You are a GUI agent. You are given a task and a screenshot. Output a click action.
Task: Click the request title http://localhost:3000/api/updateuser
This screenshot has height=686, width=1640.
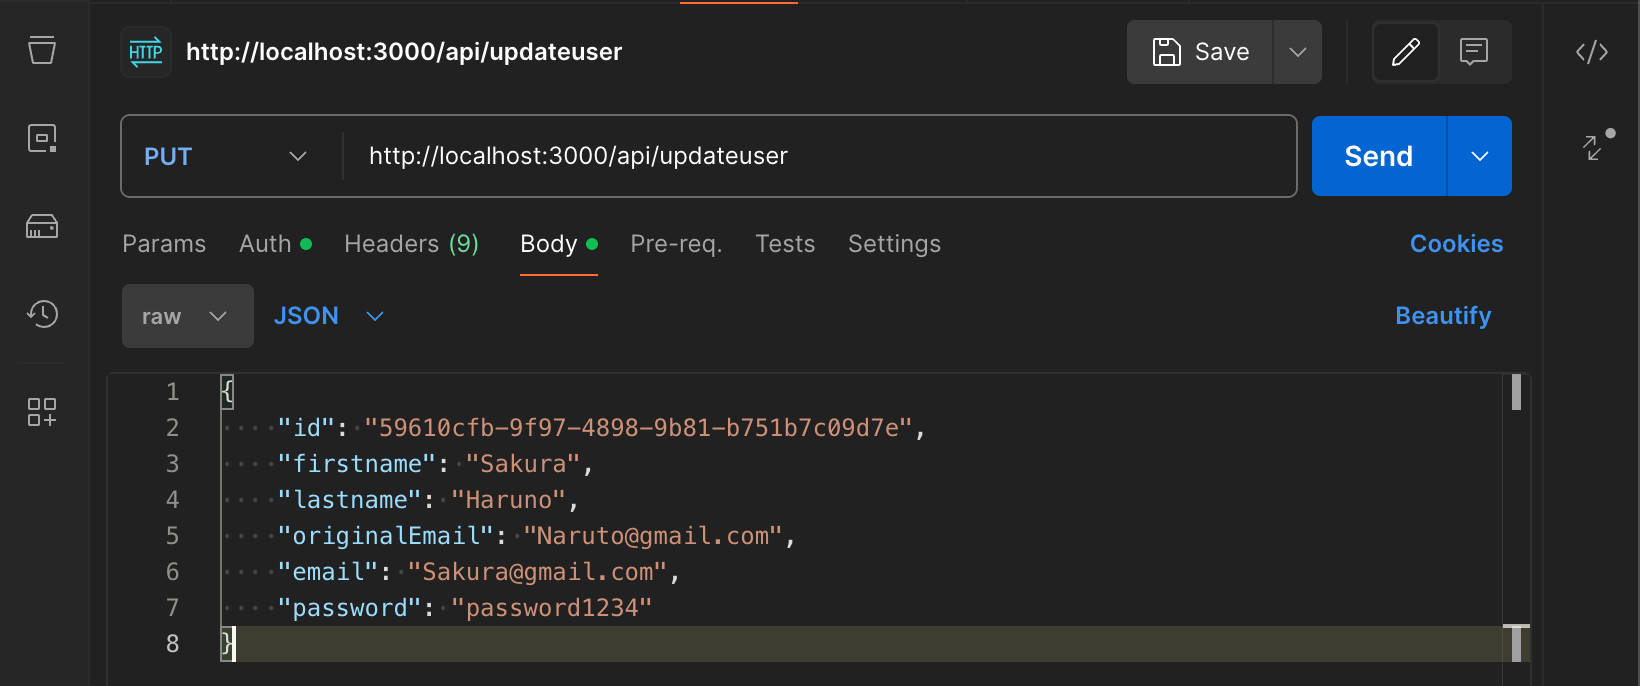coord(404,52)
